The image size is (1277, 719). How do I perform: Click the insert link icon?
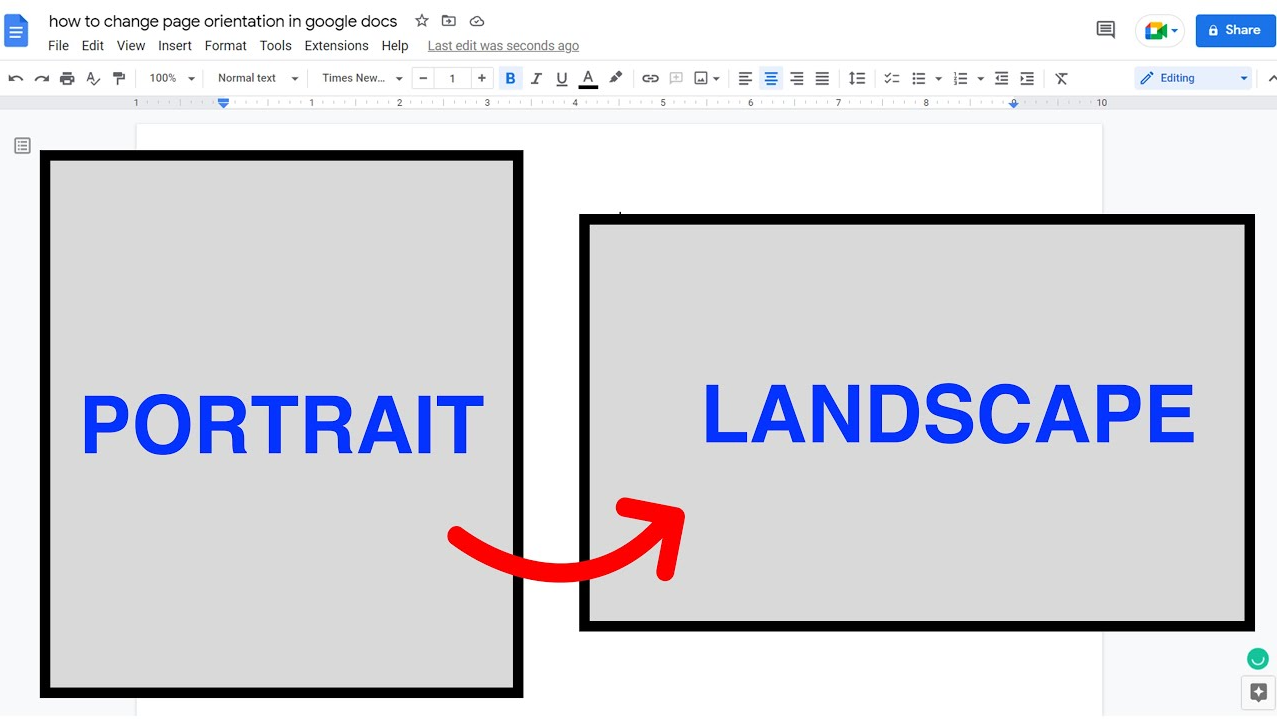click(650, 78)
